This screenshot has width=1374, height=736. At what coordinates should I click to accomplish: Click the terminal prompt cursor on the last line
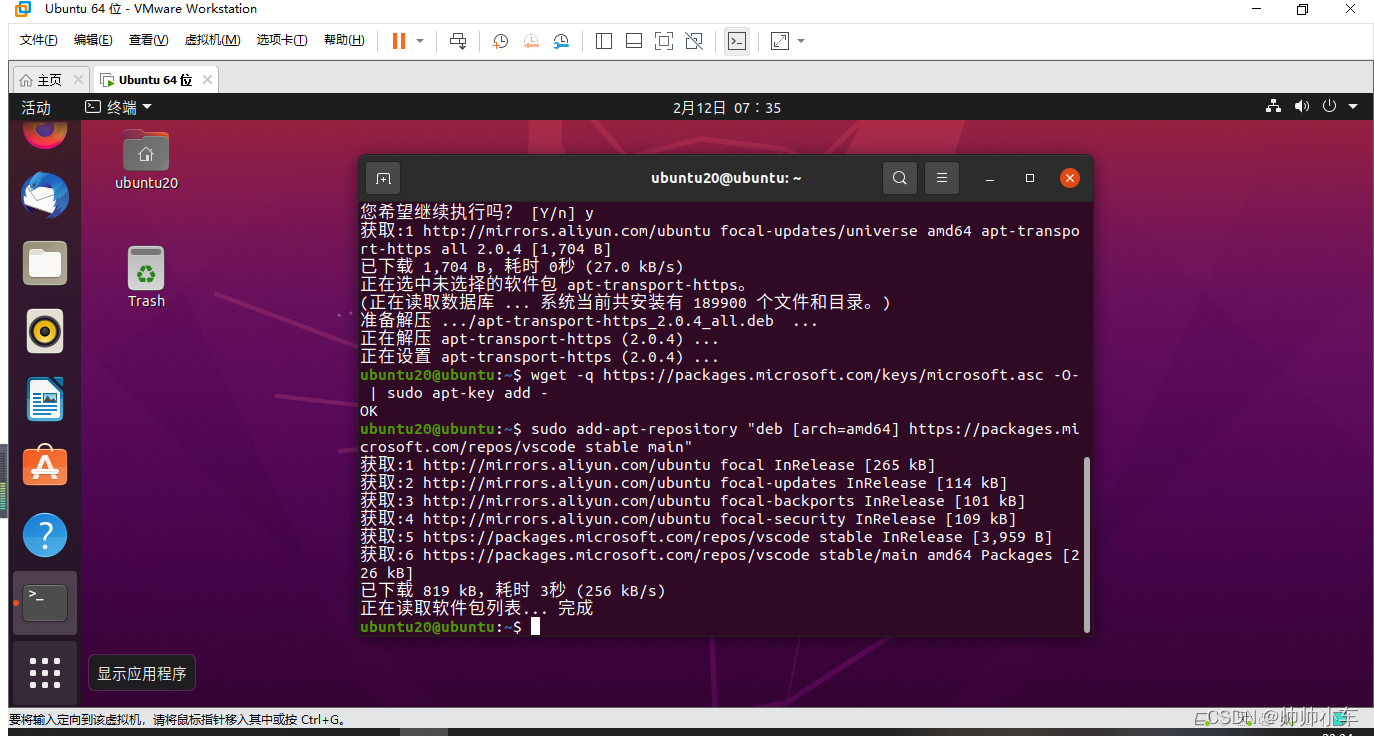coord(536,626)
